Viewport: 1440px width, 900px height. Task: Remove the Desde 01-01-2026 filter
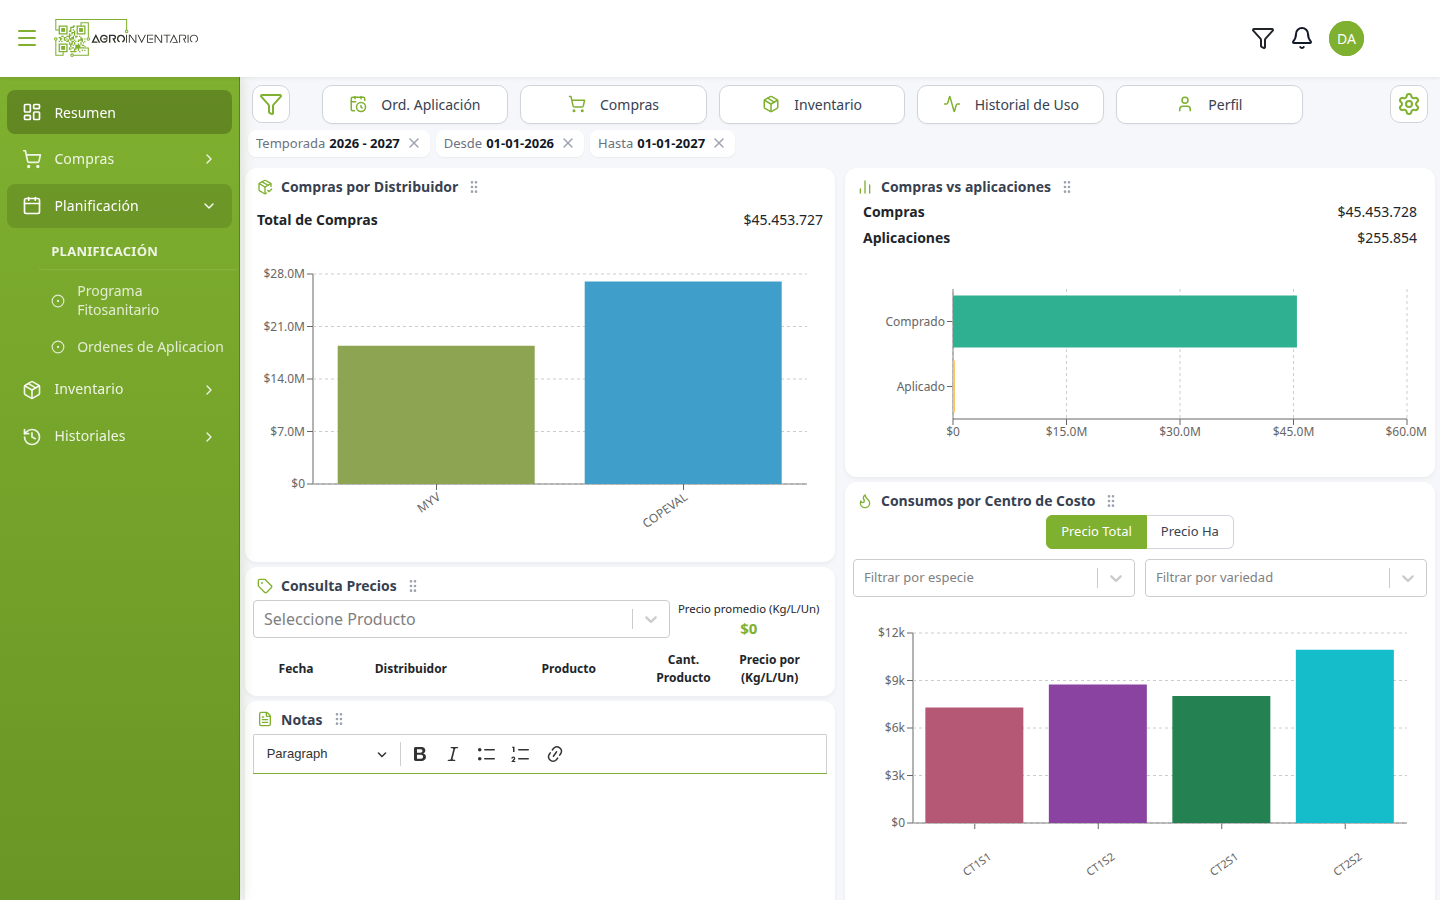pyautogui.click(x=568, y=143)
